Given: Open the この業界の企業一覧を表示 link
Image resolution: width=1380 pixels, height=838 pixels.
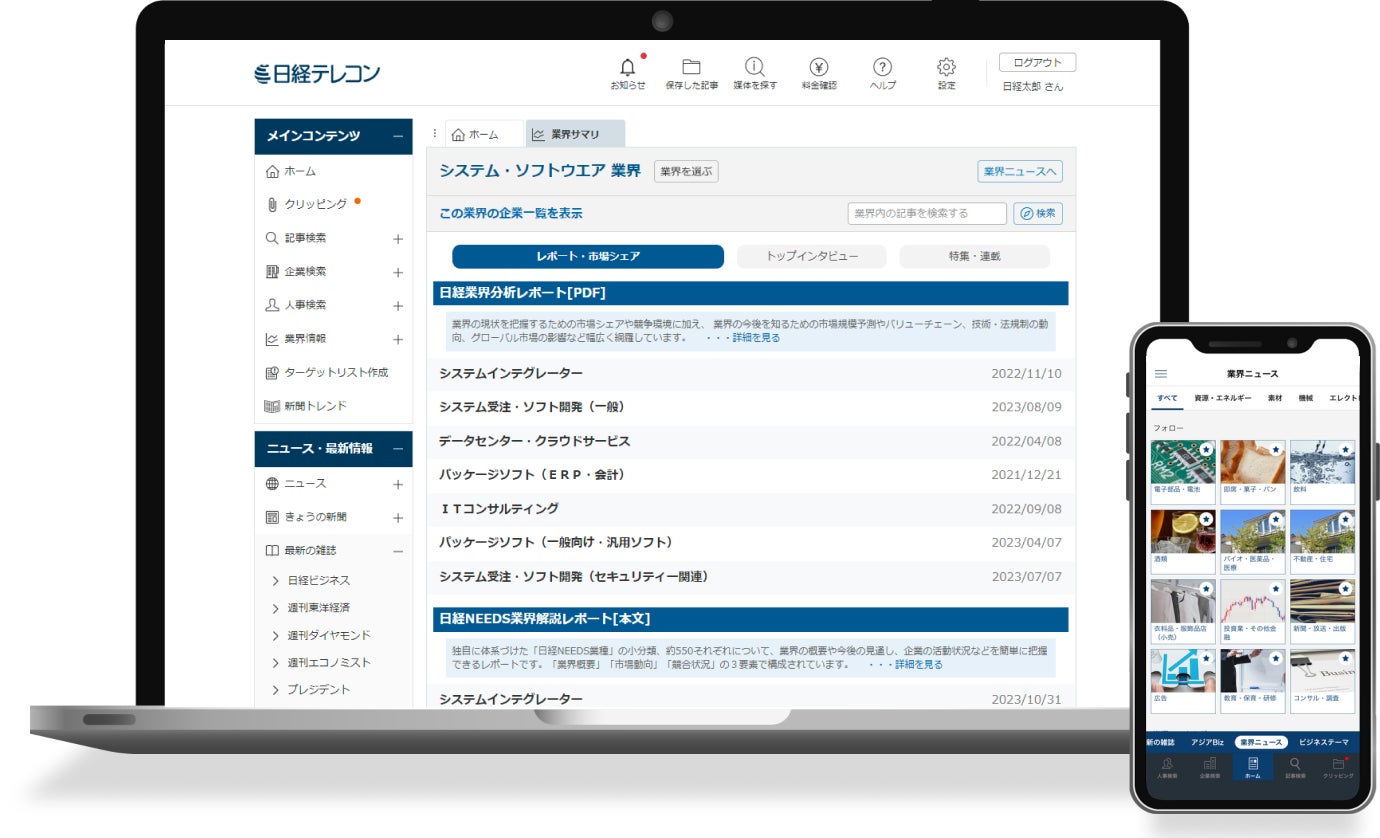Looking at the screenshot, I should click(510, 213).
